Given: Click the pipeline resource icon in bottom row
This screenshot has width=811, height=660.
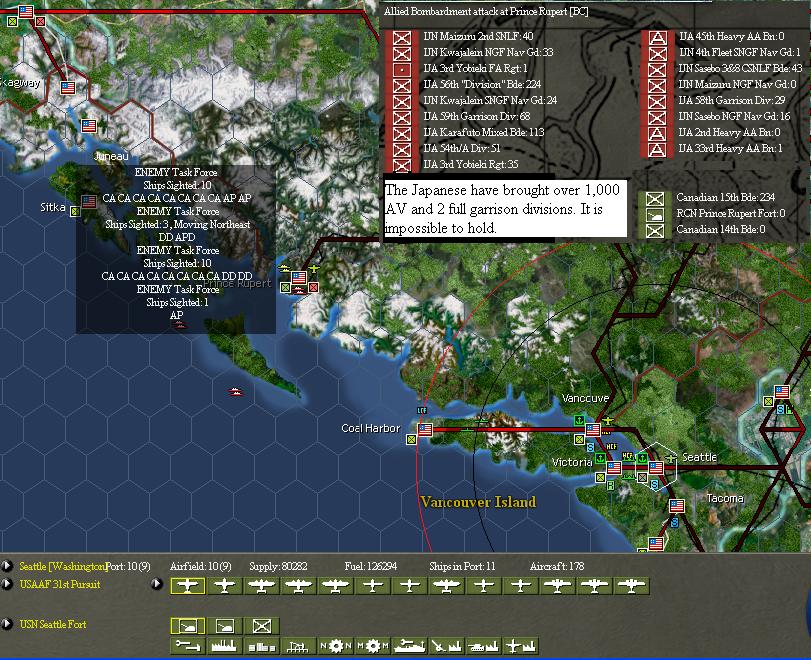Looking at the screenshot, I should coord(188,646).
